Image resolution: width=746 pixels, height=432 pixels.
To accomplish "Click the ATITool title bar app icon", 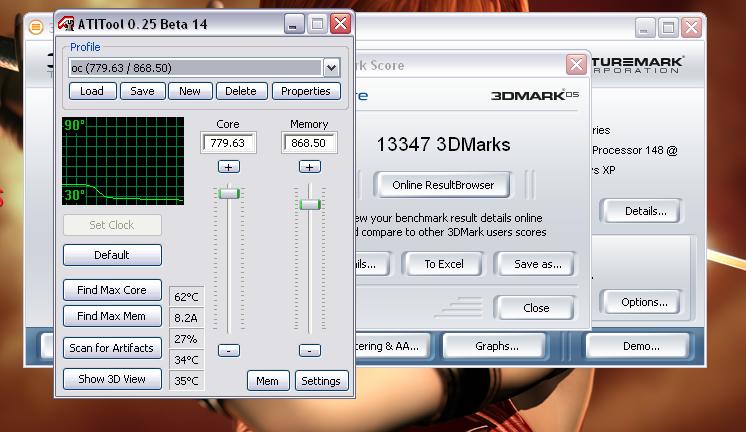I will tap(66, 23).
